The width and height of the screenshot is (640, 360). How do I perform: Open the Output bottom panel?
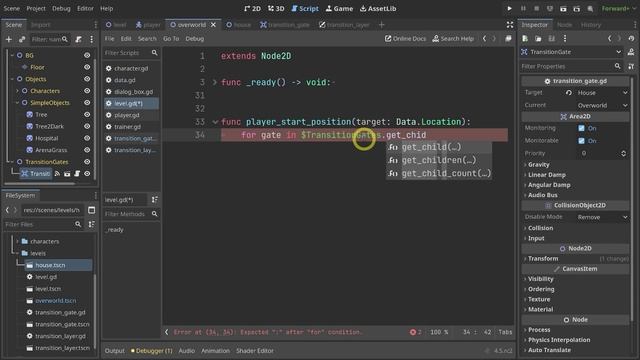tap(114, 351)
